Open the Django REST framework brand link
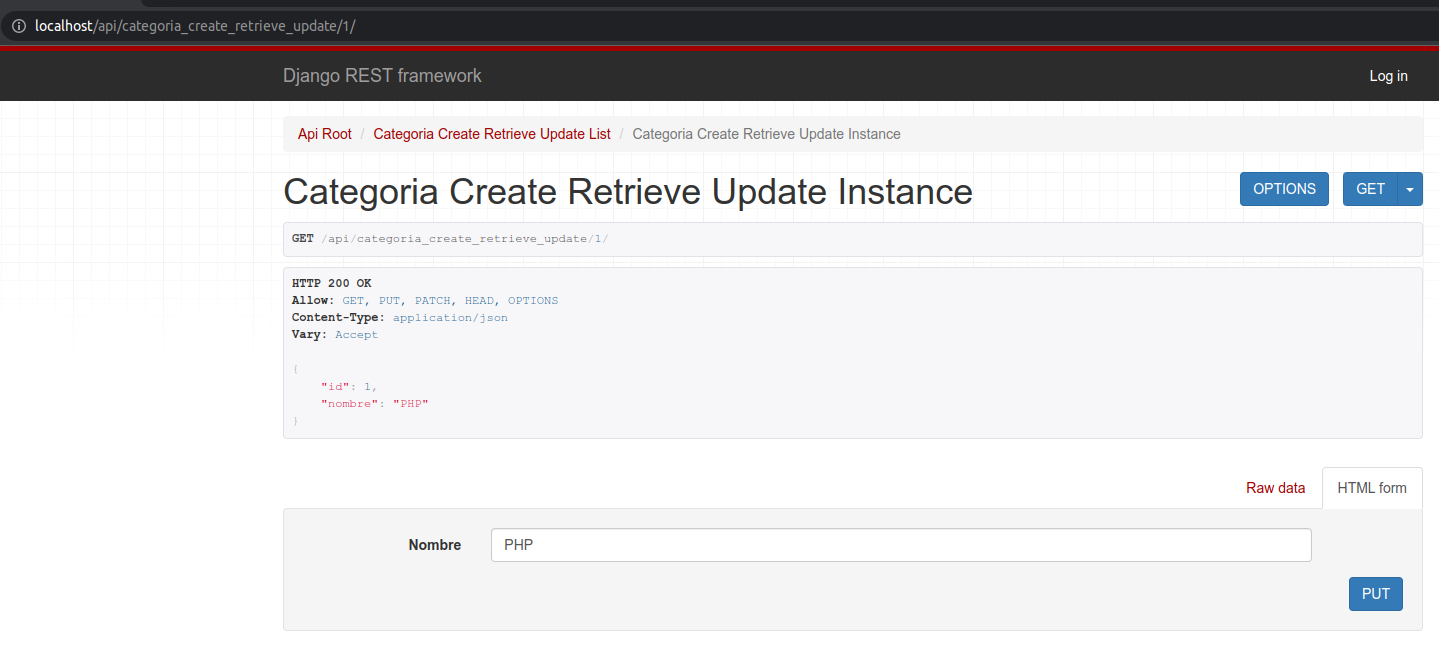This screenshot has width=1439, height=654. pyautogui.click(x=382, y=76)
